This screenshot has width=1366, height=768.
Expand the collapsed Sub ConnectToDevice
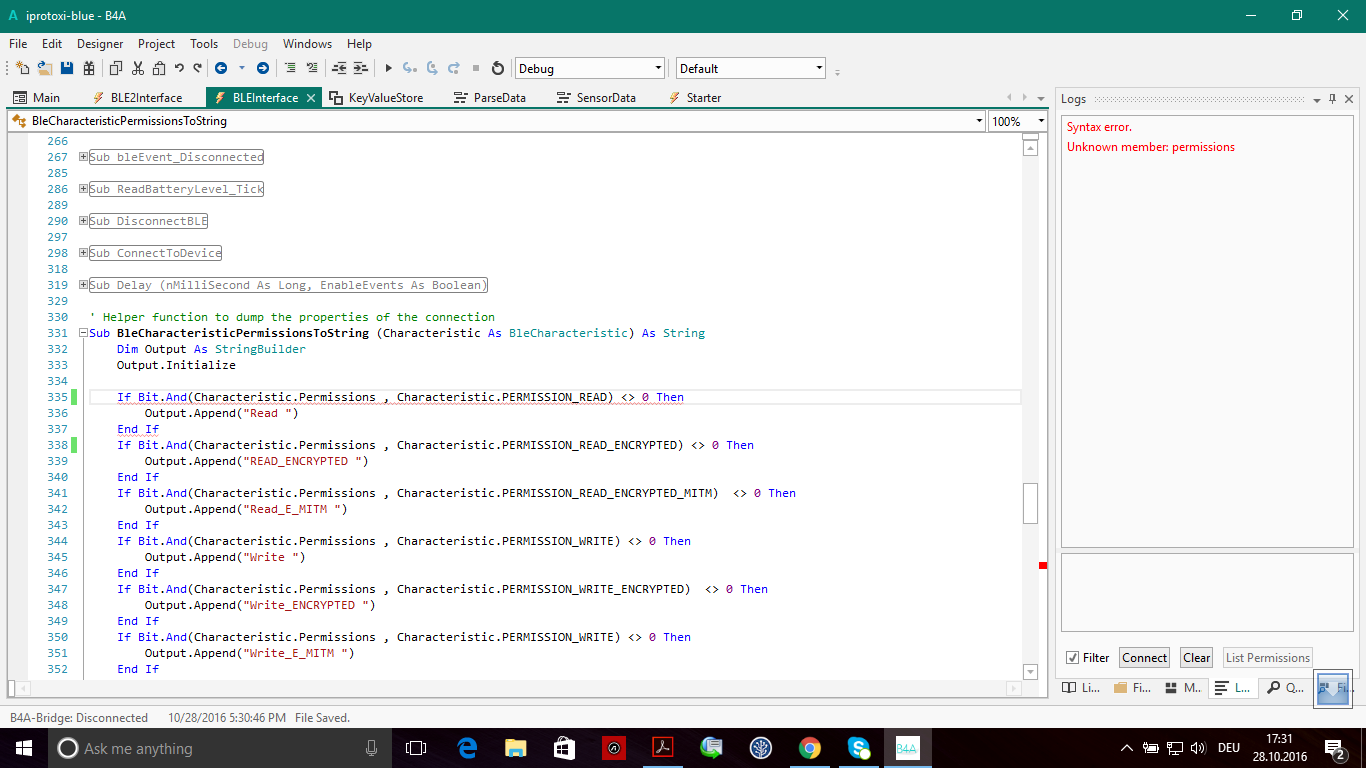tap(83, 253)
